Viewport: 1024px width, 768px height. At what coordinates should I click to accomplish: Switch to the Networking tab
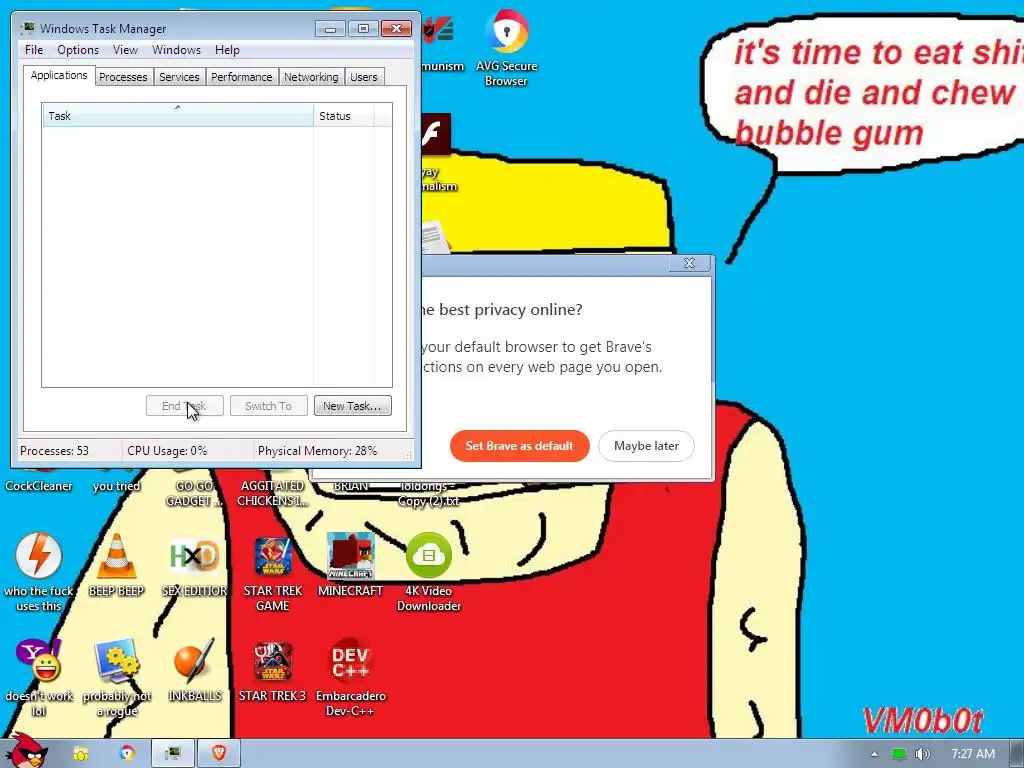click(311, 77)
